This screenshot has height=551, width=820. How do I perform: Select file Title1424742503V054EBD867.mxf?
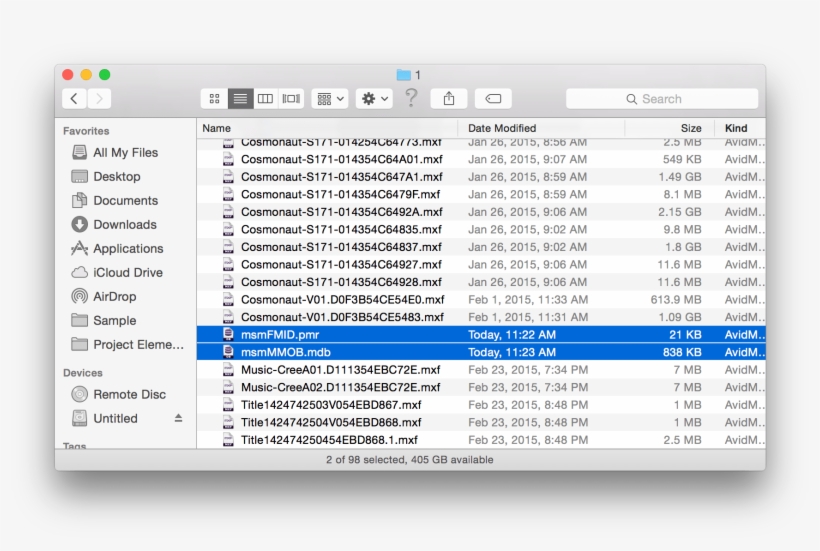point(481,405)
